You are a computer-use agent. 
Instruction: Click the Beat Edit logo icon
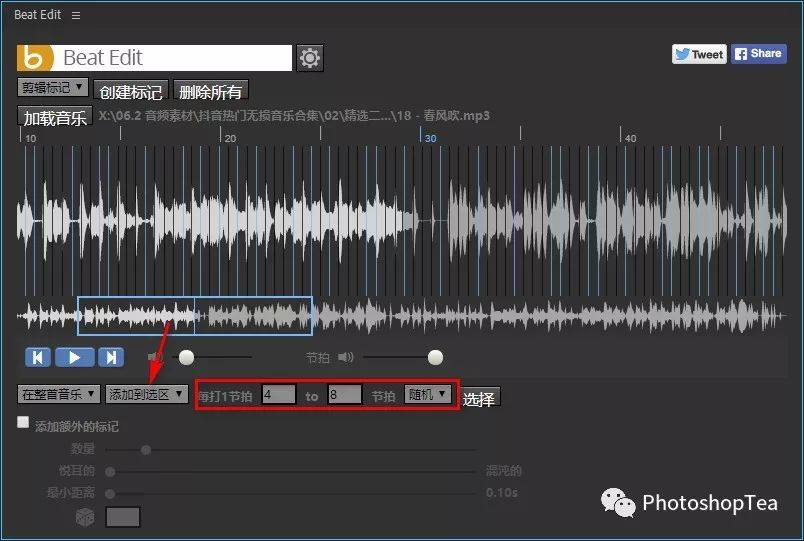pos(35,57)
